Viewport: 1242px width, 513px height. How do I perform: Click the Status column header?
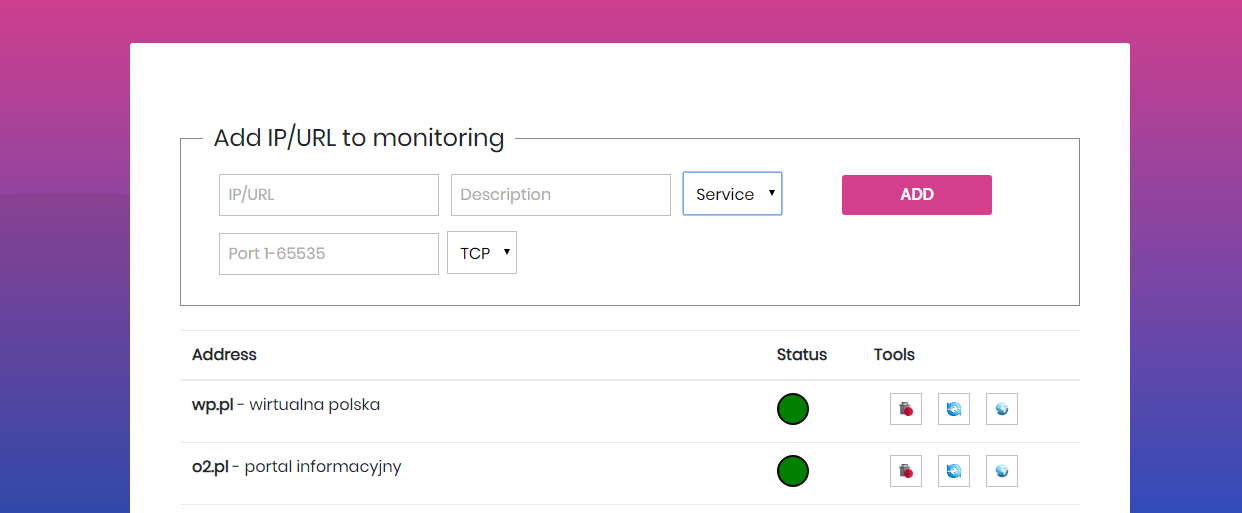tap(802, 355)
